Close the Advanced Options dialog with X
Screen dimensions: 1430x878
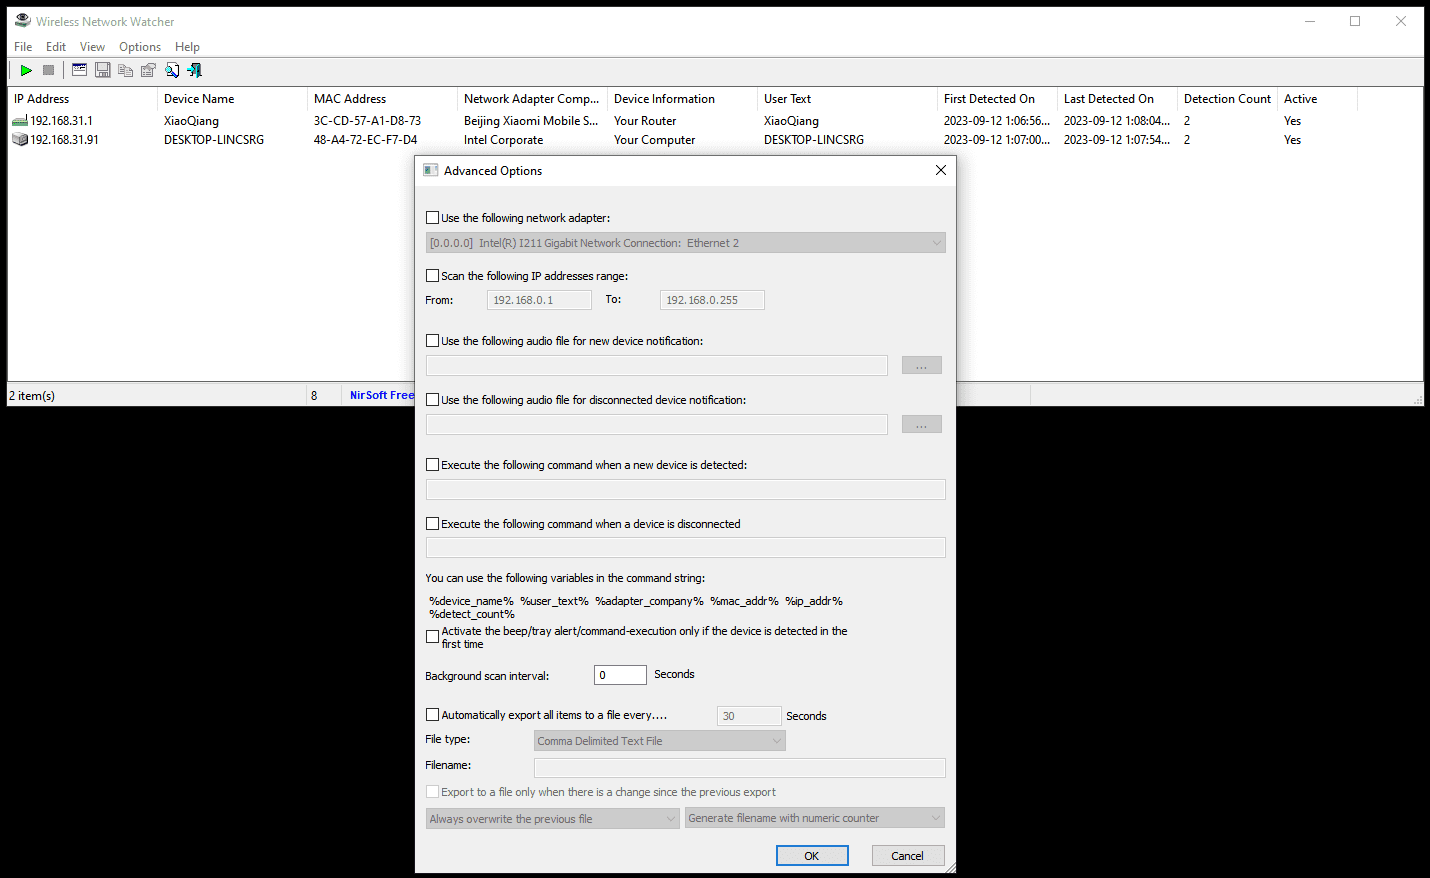point(940,170)
